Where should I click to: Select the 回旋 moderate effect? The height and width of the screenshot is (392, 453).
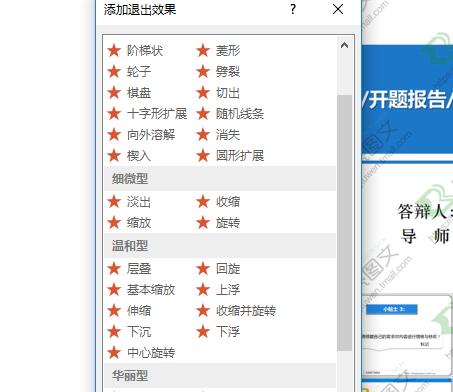coord(218,269)
